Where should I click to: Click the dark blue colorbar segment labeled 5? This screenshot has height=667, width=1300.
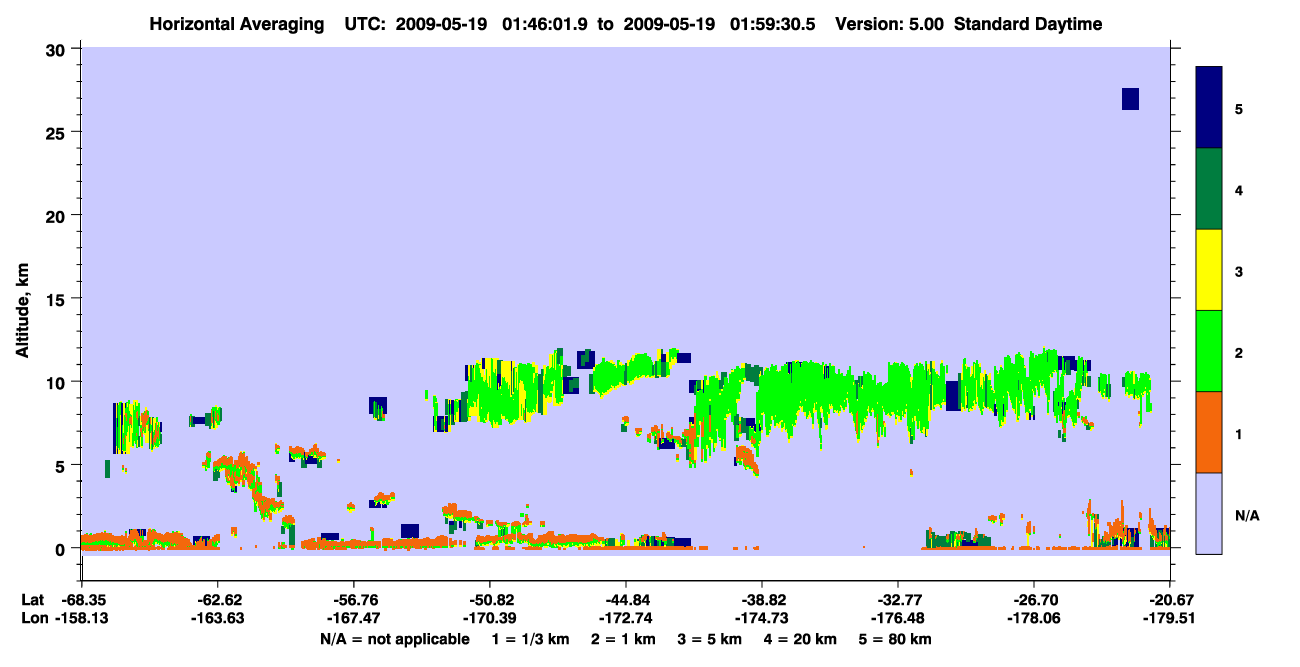1209,108
